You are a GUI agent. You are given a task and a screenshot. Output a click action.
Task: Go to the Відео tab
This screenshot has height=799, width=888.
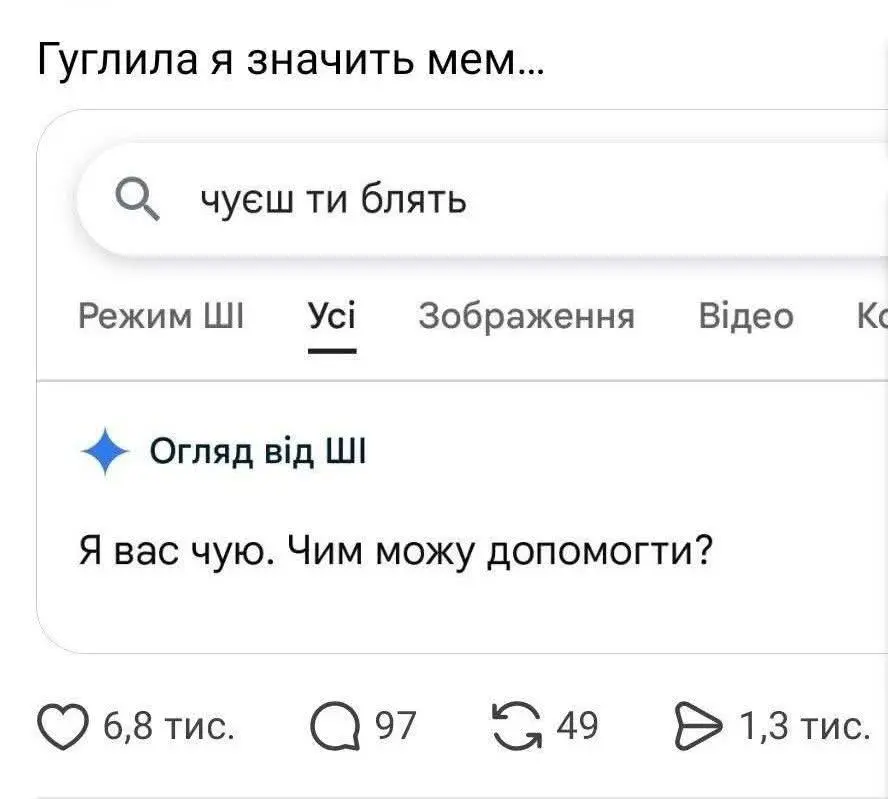click(x=746, y=316)
